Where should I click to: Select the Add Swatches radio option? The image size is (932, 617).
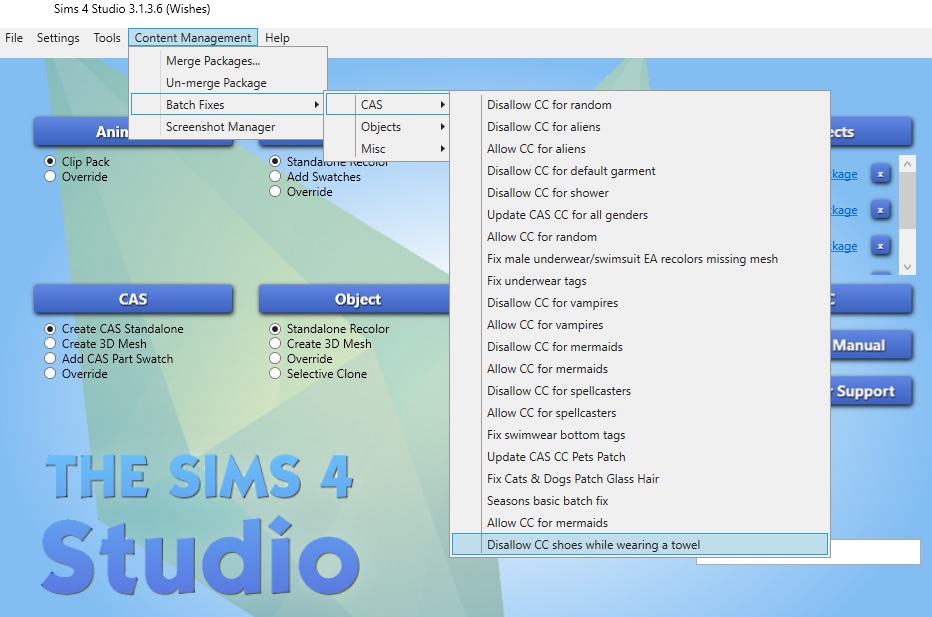pyautogui.click(x=275, y=177)
